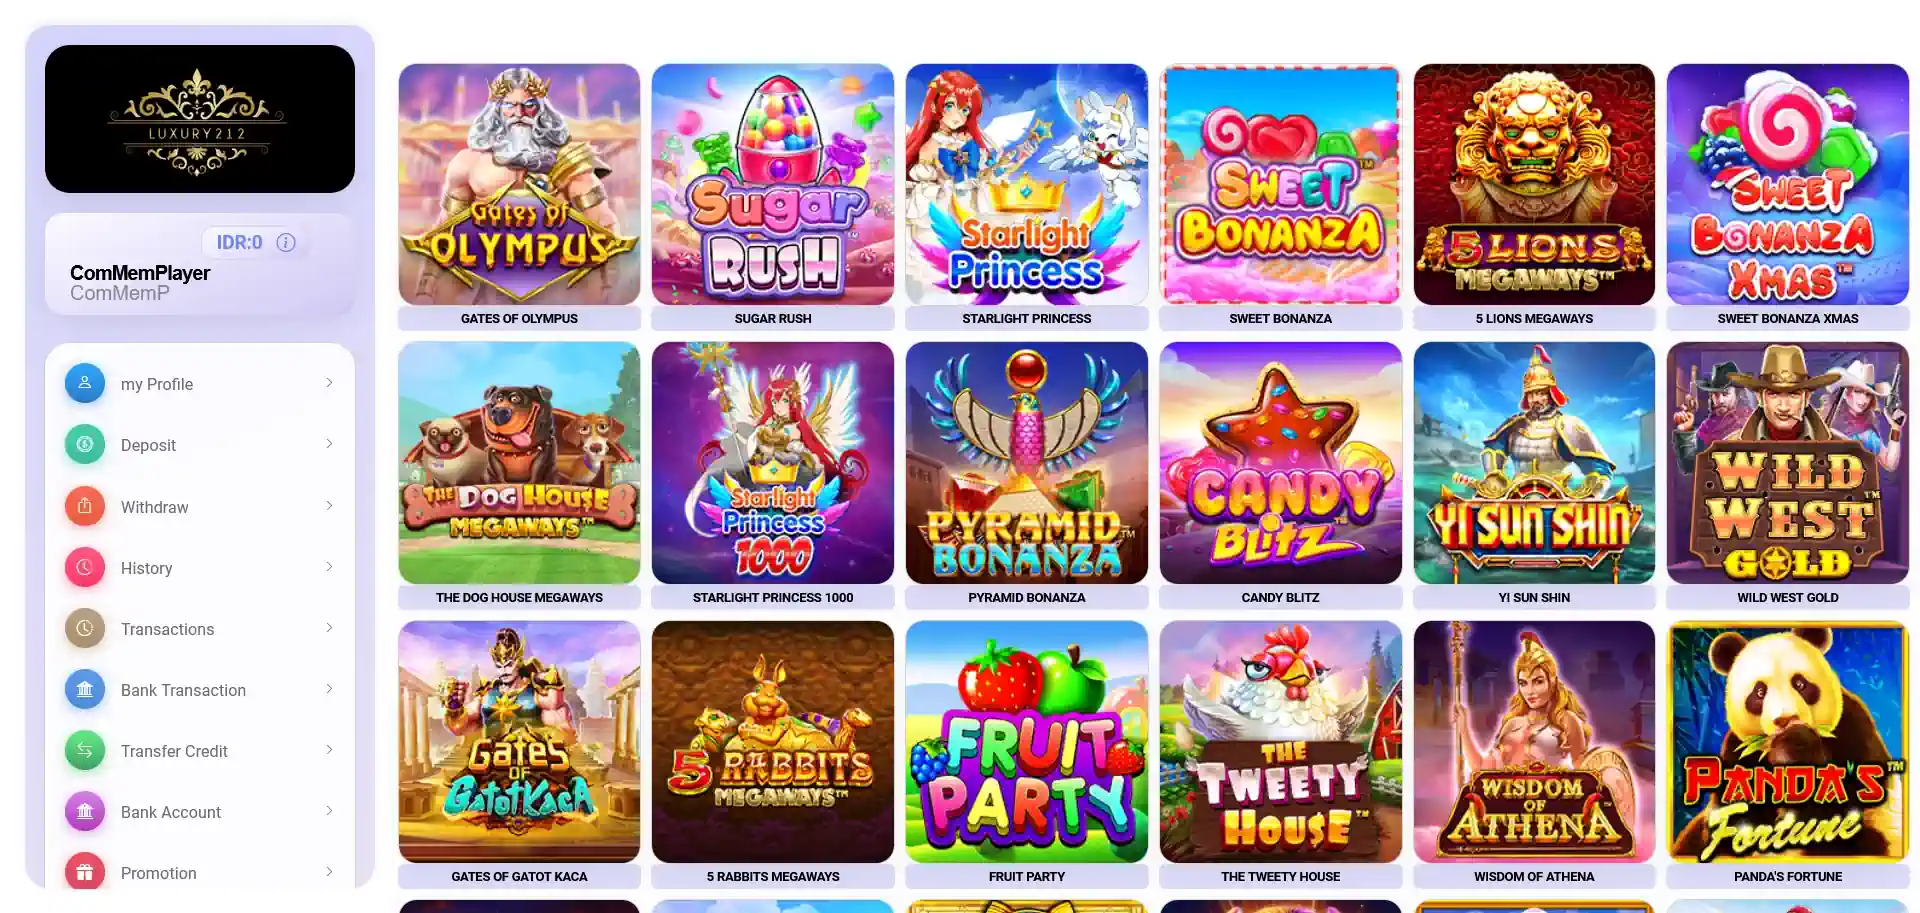The height and width of the screenshot is (913, 1920).
Task: Click the LUXURY212 logo banner
Action: (200, 119)
